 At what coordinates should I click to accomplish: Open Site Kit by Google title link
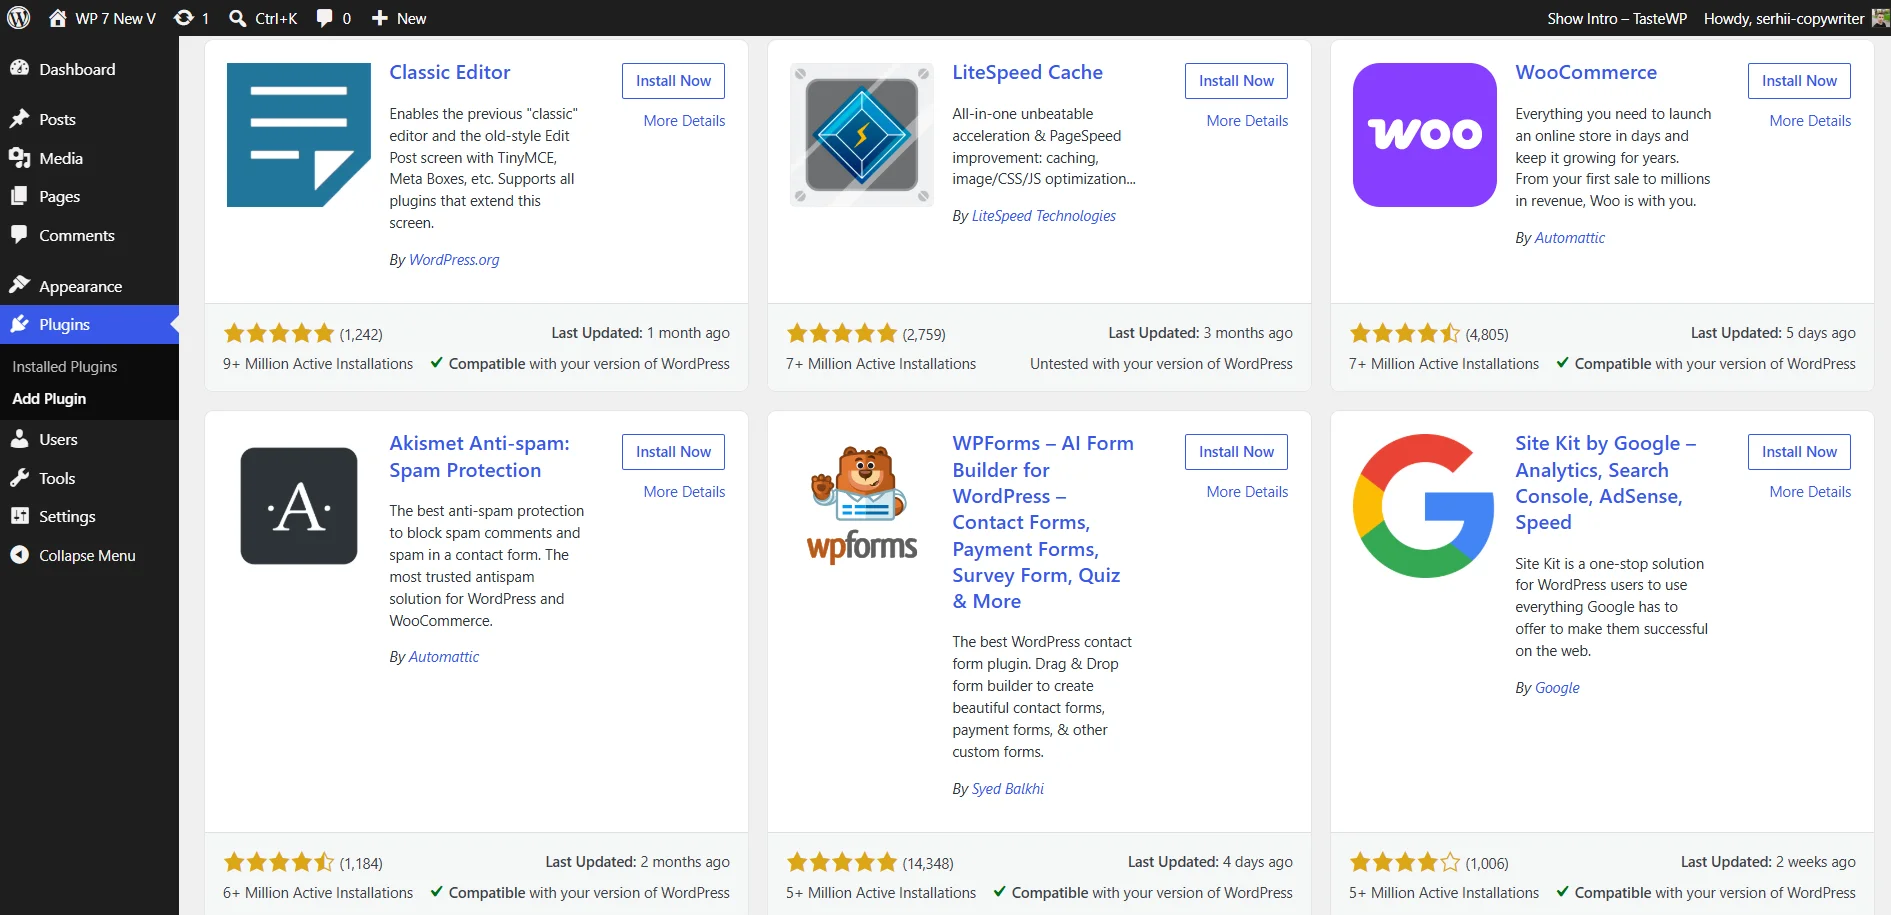pyautogui.click(x=1605, y=482)
